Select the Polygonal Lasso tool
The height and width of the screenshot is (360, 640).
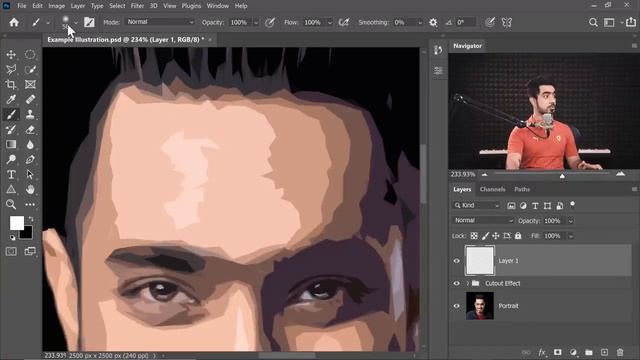point(11,69)
